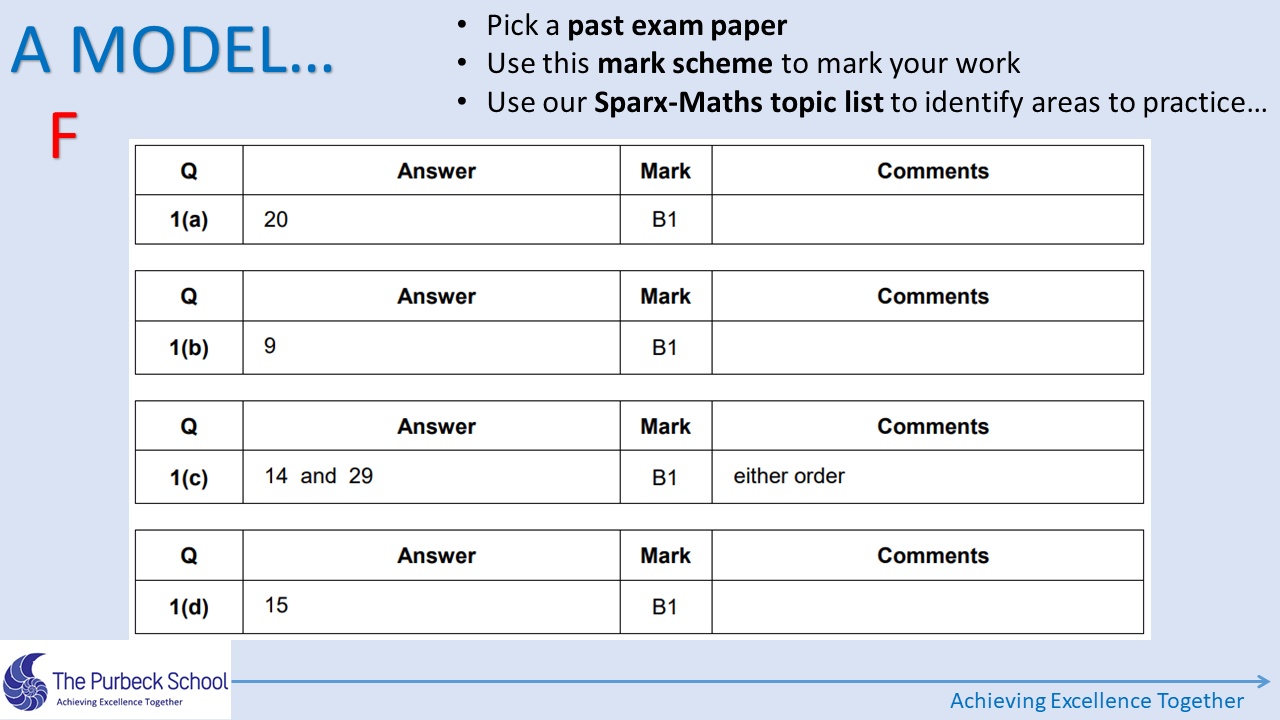Click the 'Sparx-Maths topic list' bullet

point(862,102)
